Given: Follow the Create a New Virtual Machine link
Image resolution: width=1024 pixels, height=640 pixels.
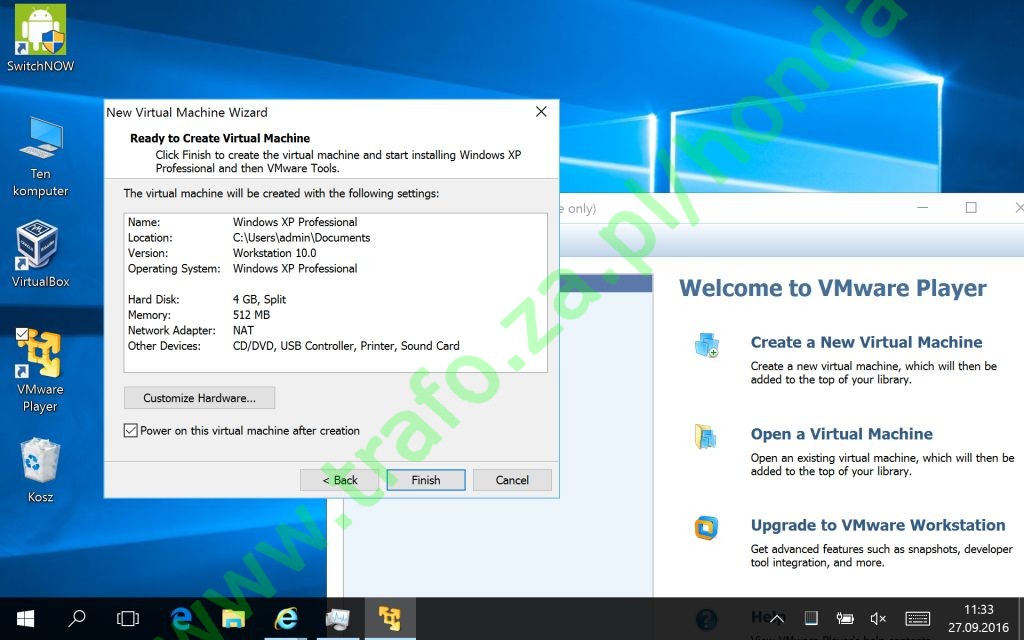Looking at the screenshot, I should pyautogui.click(x=866, y=342).
